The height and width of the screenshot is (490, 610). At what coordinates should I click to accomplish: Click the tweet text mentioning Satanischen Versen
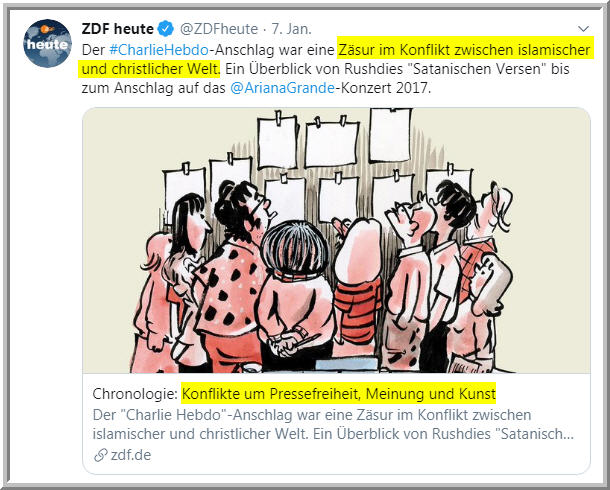(397, 69)
